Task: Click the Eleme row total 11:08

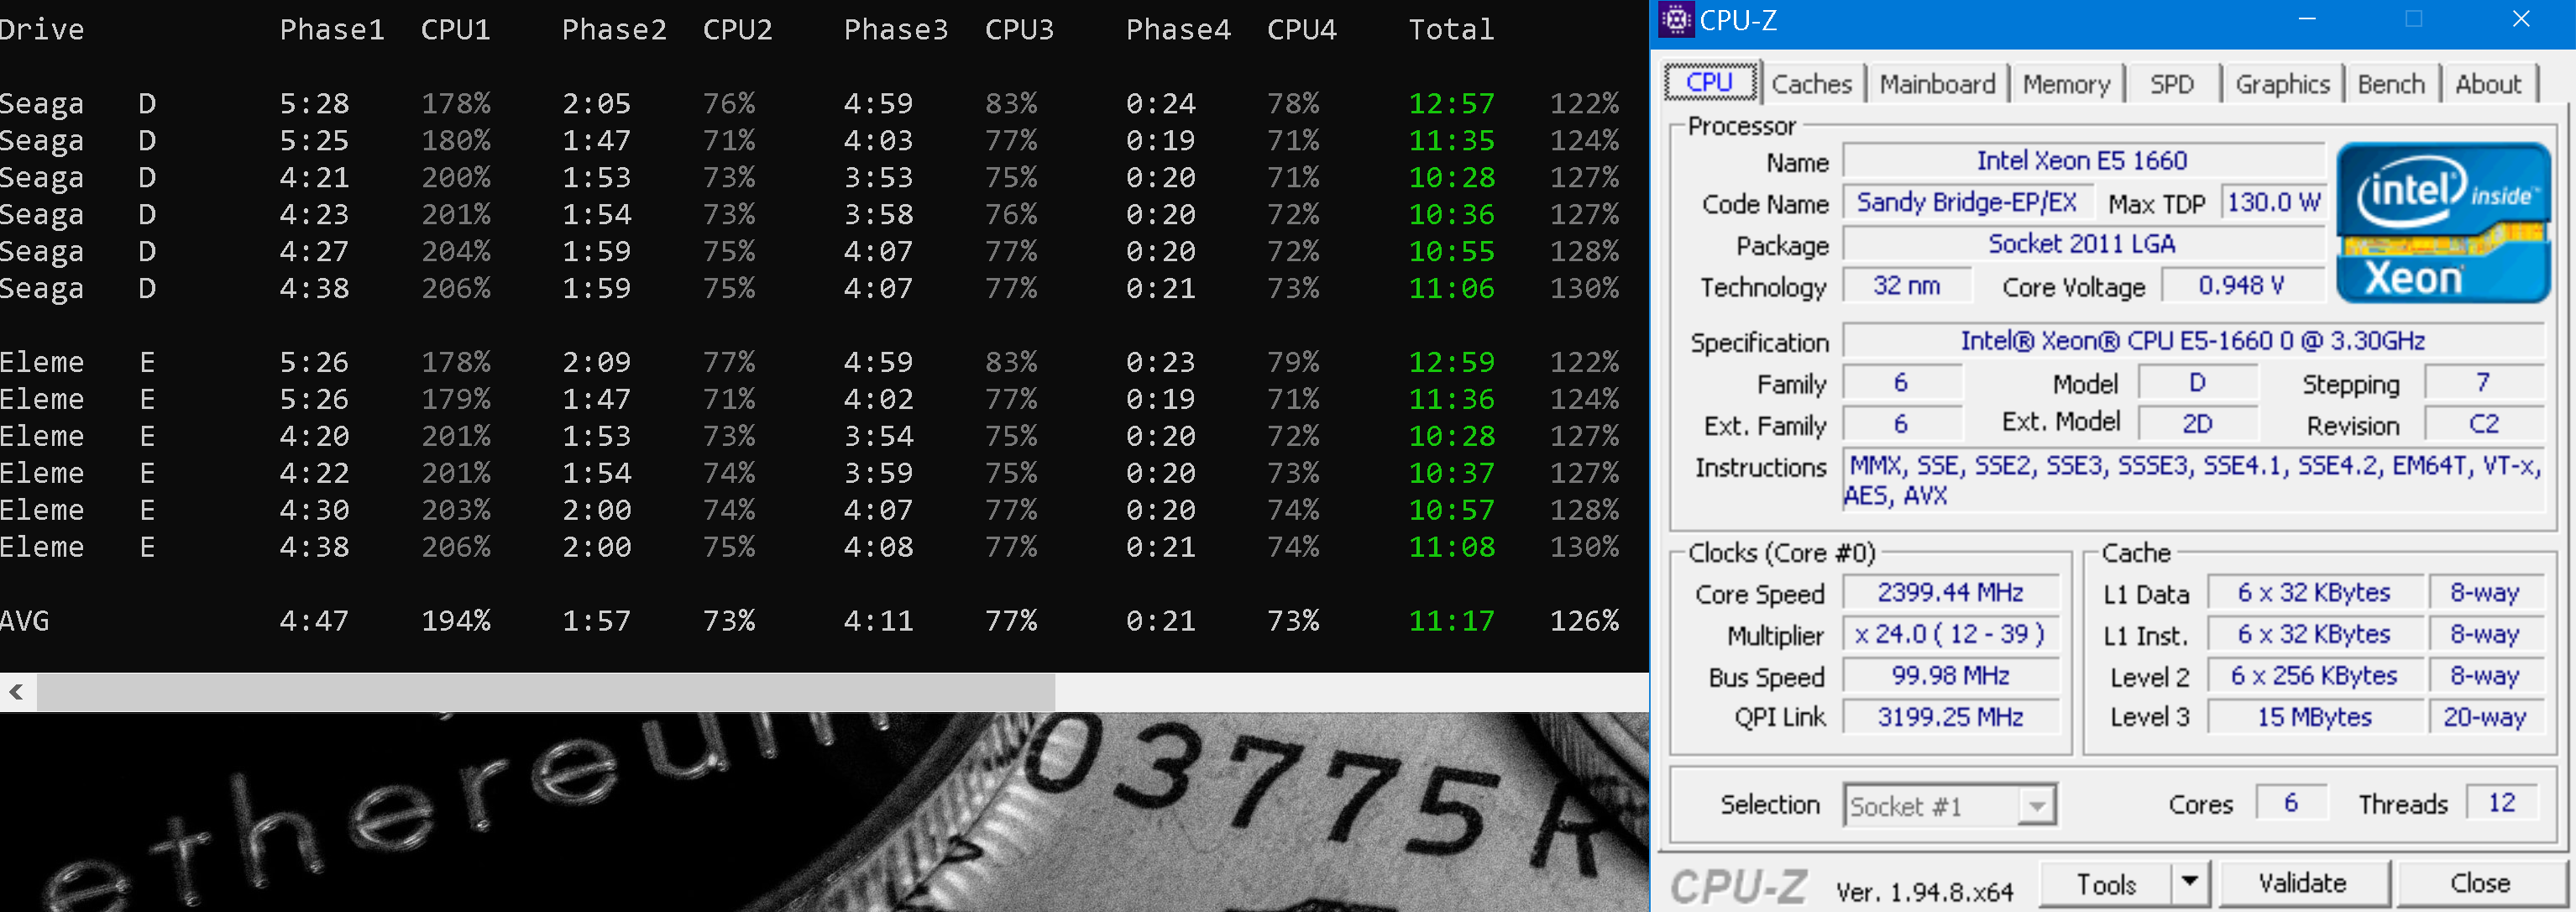Action: (x=1452, y=547)
